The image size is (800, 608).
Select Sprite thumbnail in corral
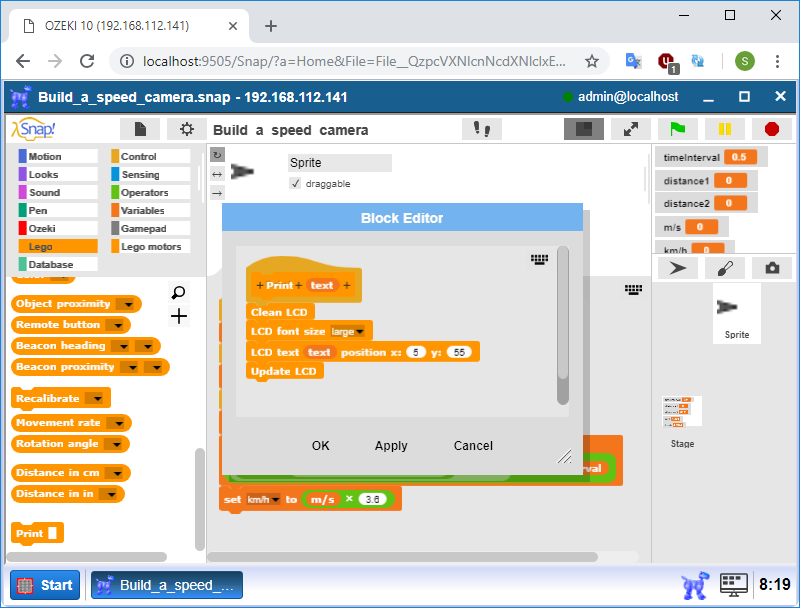coord(737,314)
